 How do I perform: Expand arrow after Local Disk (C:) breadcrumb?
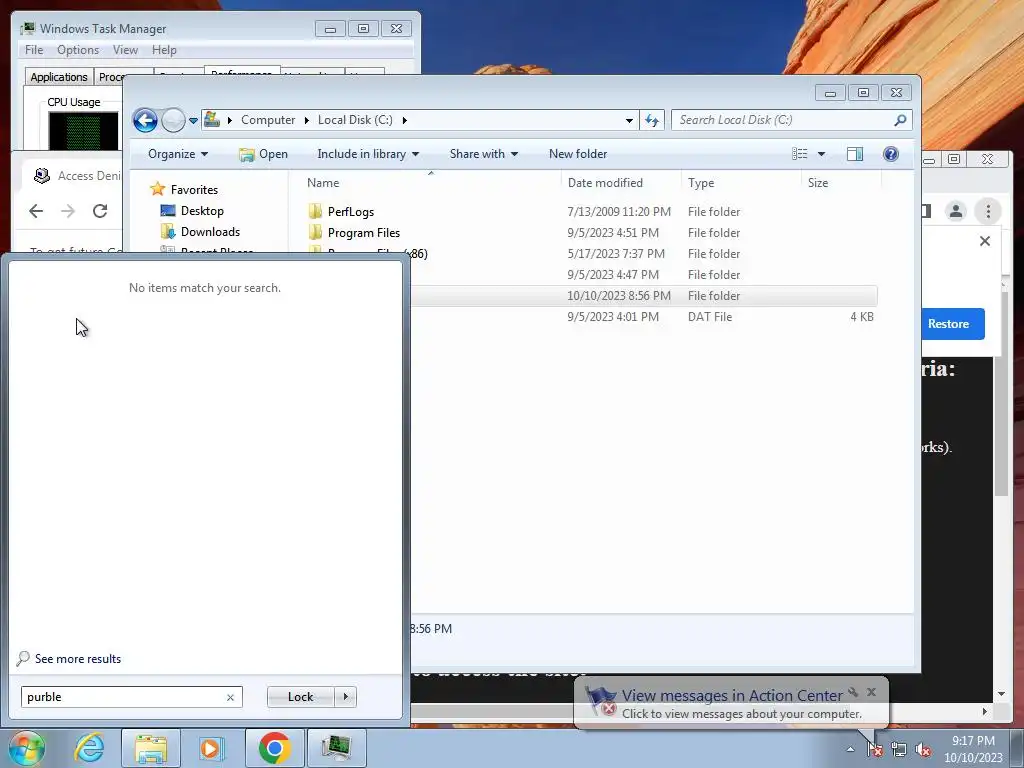(x=405, y=120)
